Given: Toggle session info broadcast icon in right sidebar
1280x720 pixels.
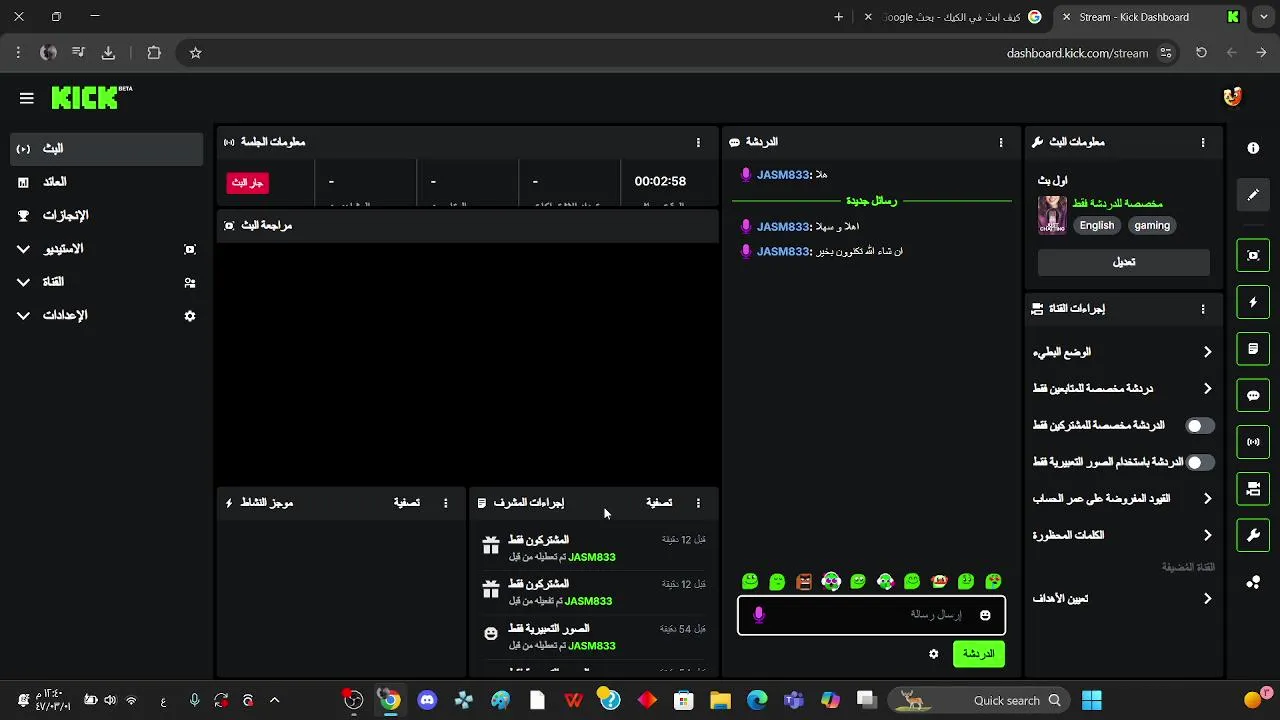Looking at the screenshot, I should click(1253, 442).
